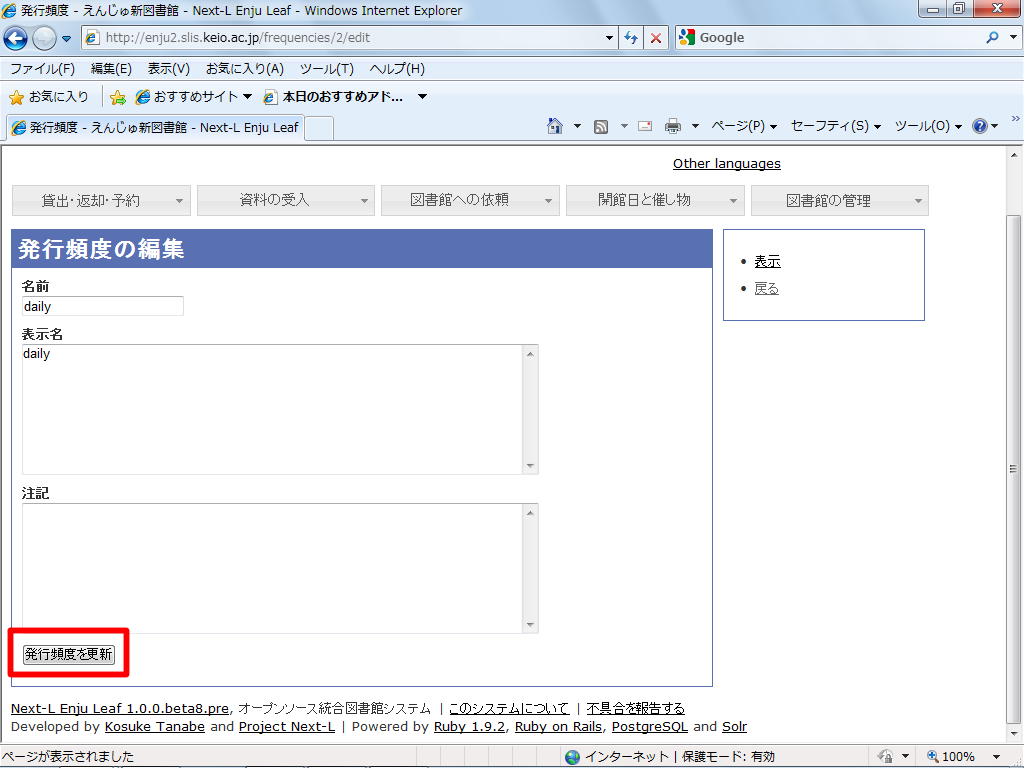Viewport: 1024px width, 768px height.
Task: Open the ヘルプ(H) menu
Action: click(397, 69)
